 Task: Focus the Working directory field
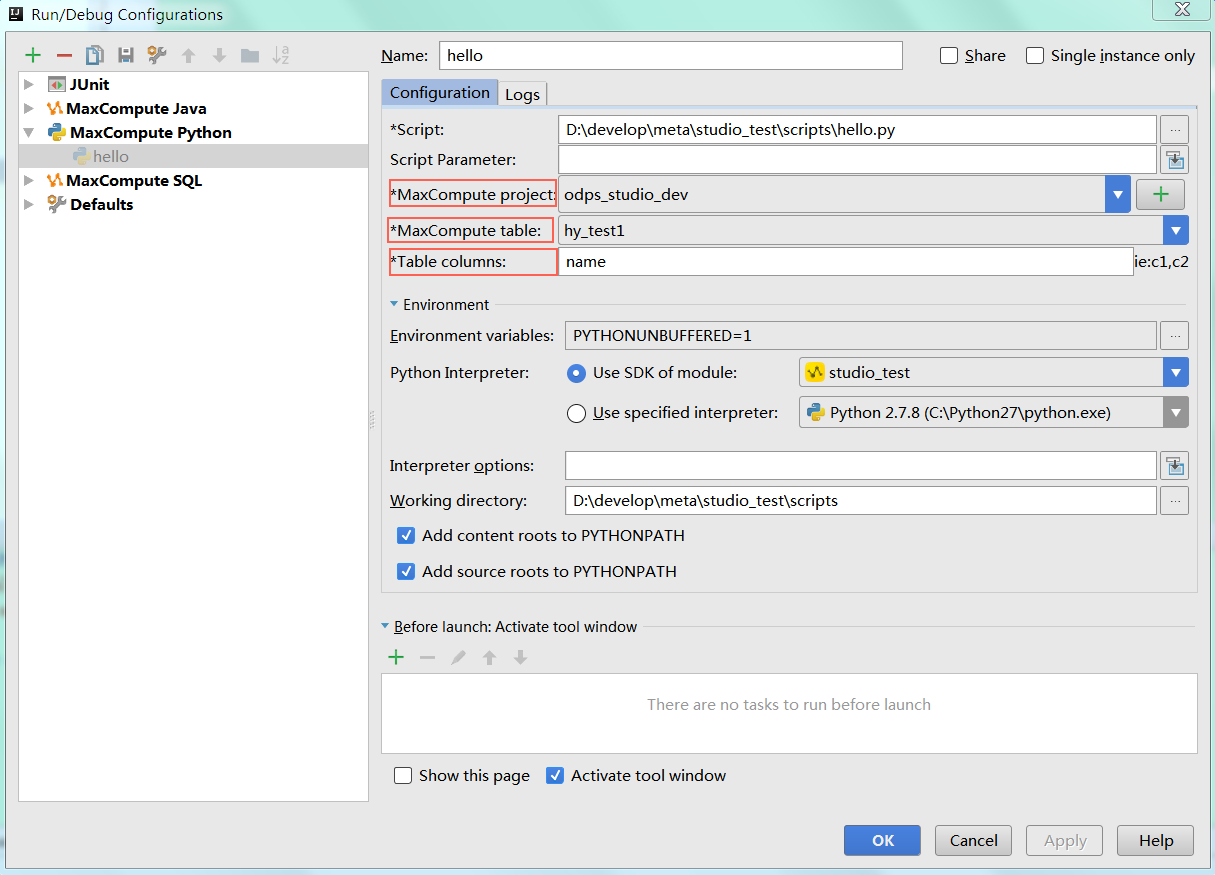point(861,501)
